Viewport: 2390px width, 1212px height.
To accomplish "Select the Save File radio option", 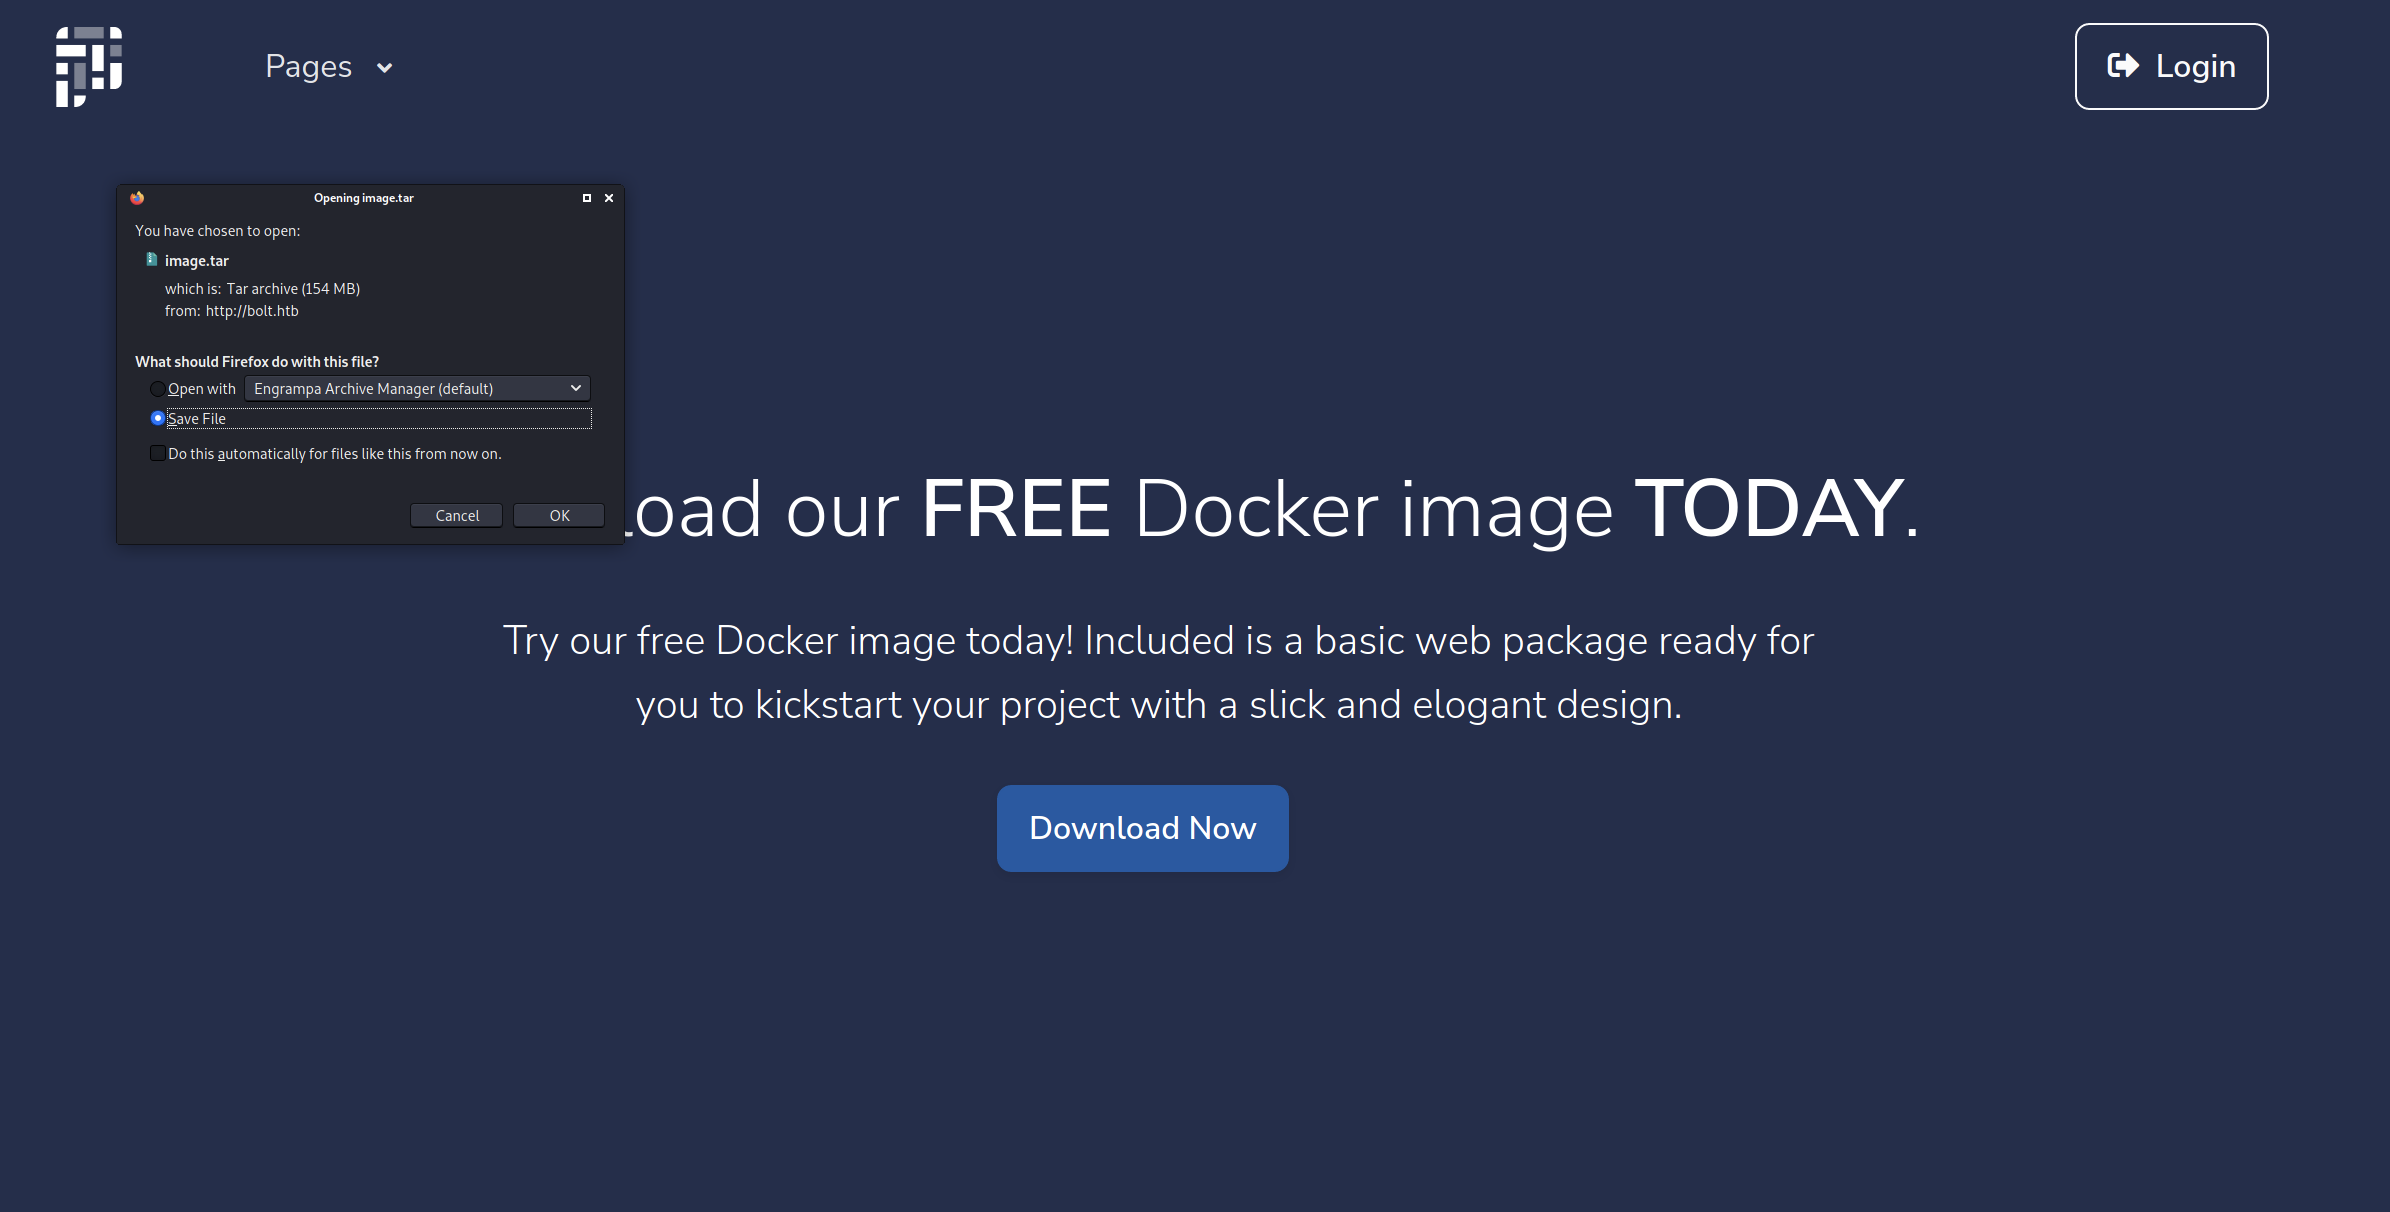I will coord(158,418).
